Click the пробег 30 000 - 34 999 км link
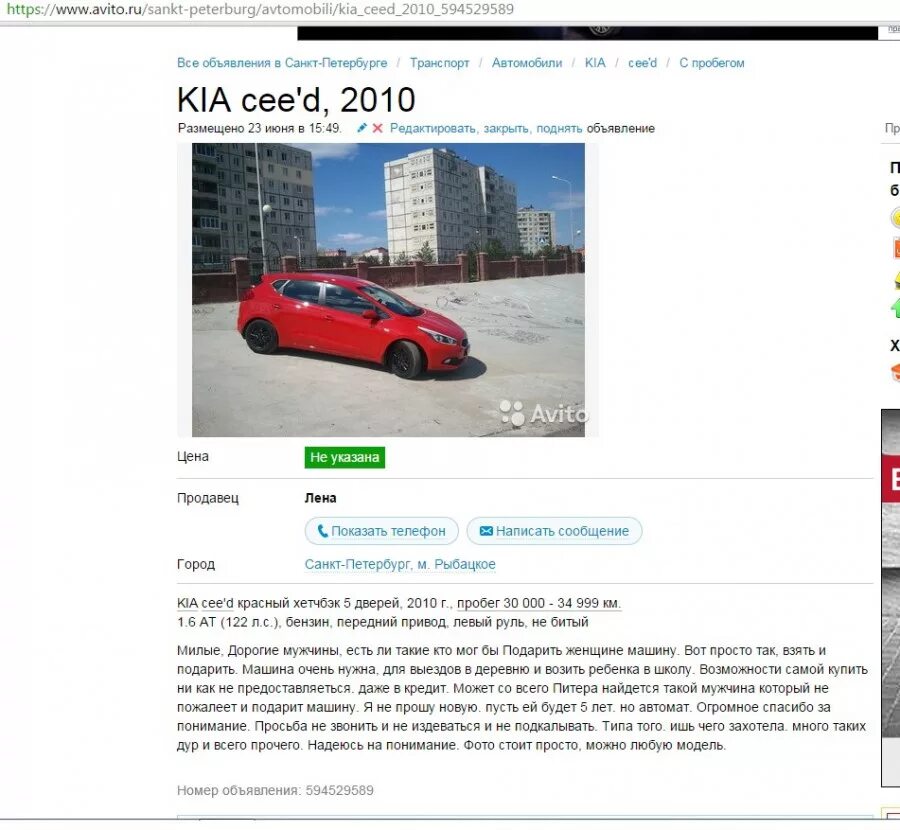 pyautogui.click(x=539, y=603)
